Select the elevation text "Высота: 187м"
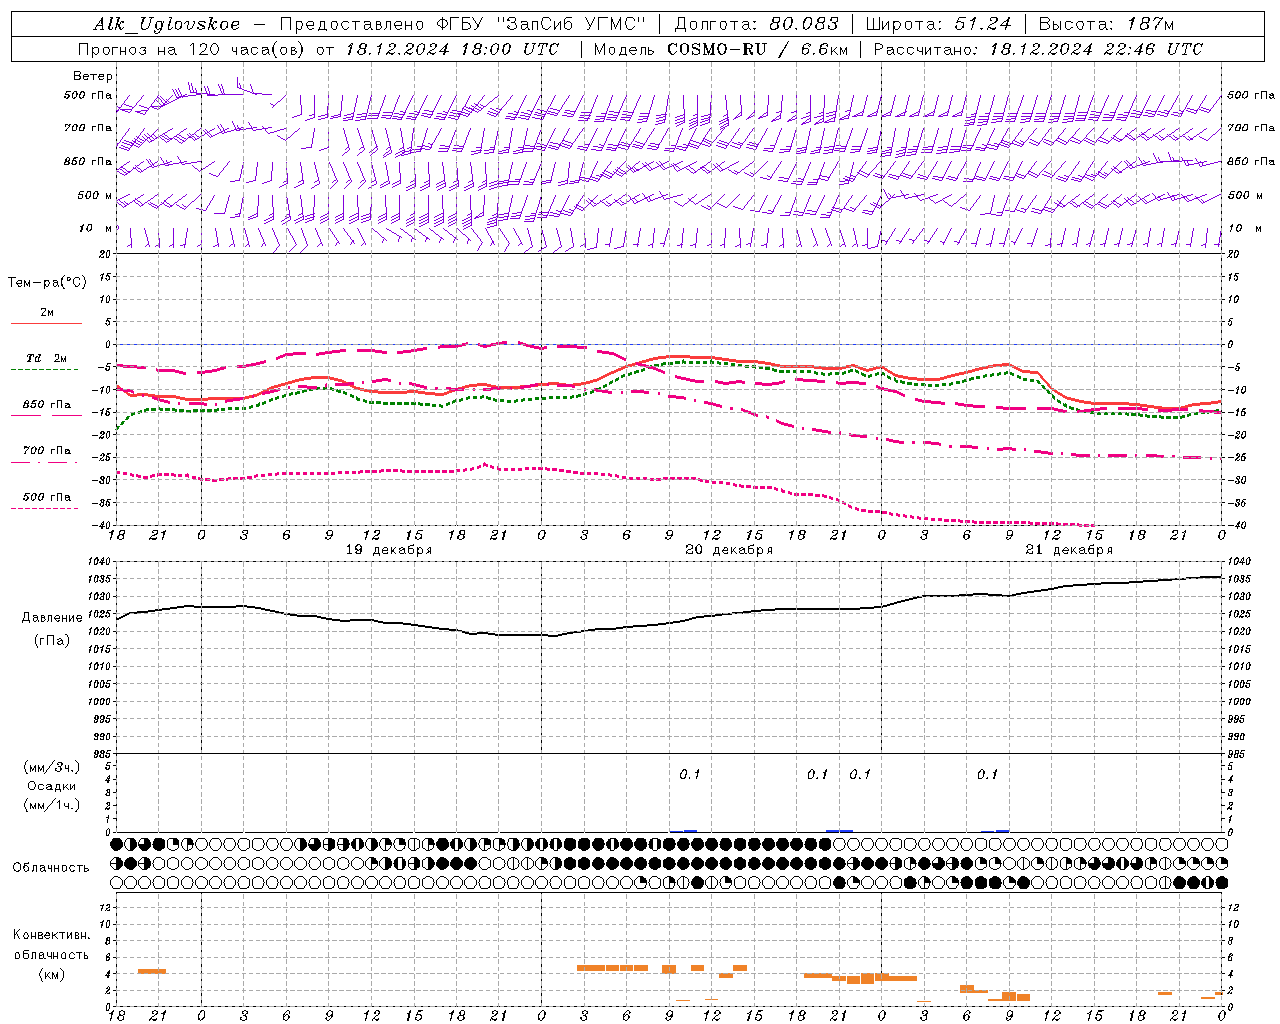 pyautogui.click(x=1106, y=24)
